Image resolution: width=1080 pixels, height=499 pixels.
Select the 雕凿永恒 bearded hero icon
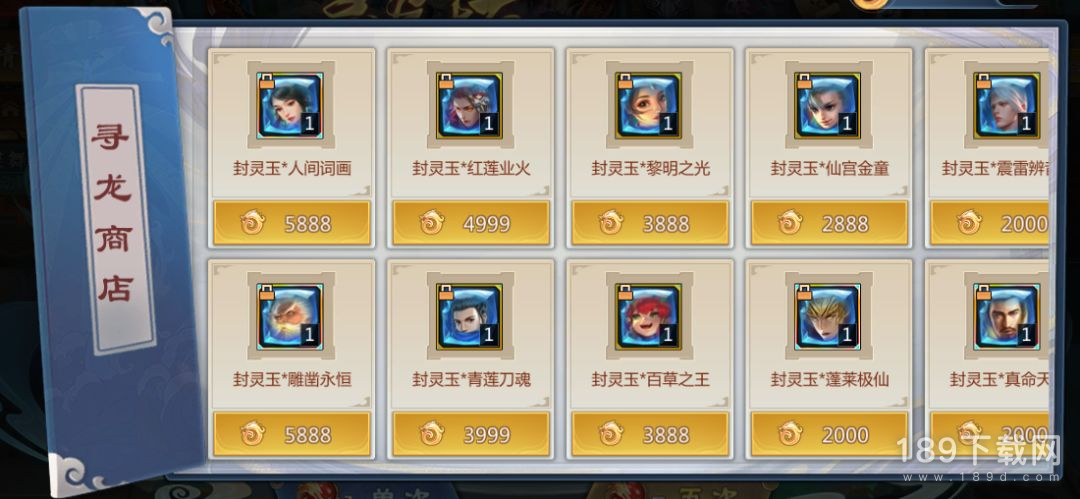pos(290,316)
